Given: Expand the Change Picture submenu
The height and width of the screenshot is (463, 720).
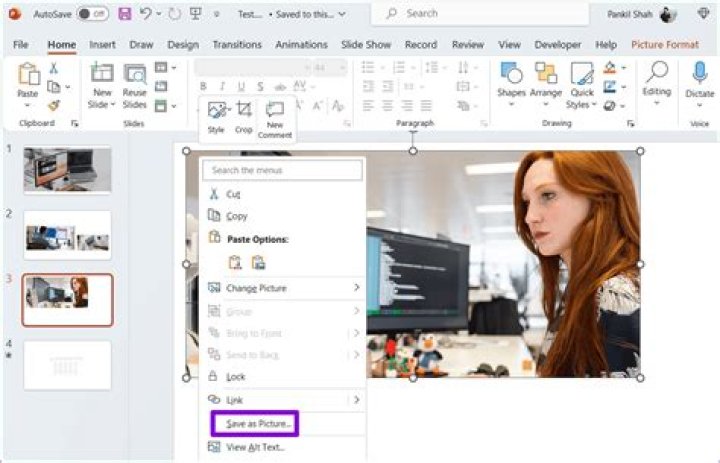Looking at the screenshot, I should (x=357, y=288).
